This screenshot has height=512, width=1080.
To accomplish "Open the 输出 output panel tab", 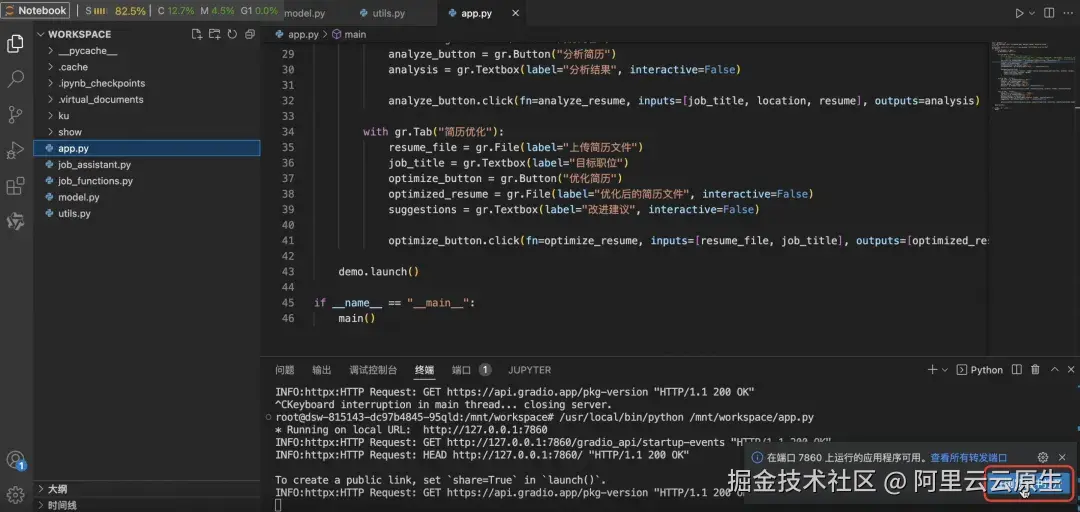I will (322, 370).
